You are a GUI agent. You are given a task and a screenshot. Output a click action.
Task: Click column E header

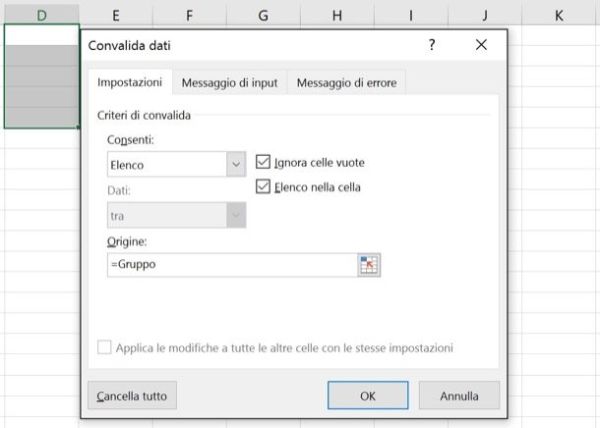click(116, 15)
